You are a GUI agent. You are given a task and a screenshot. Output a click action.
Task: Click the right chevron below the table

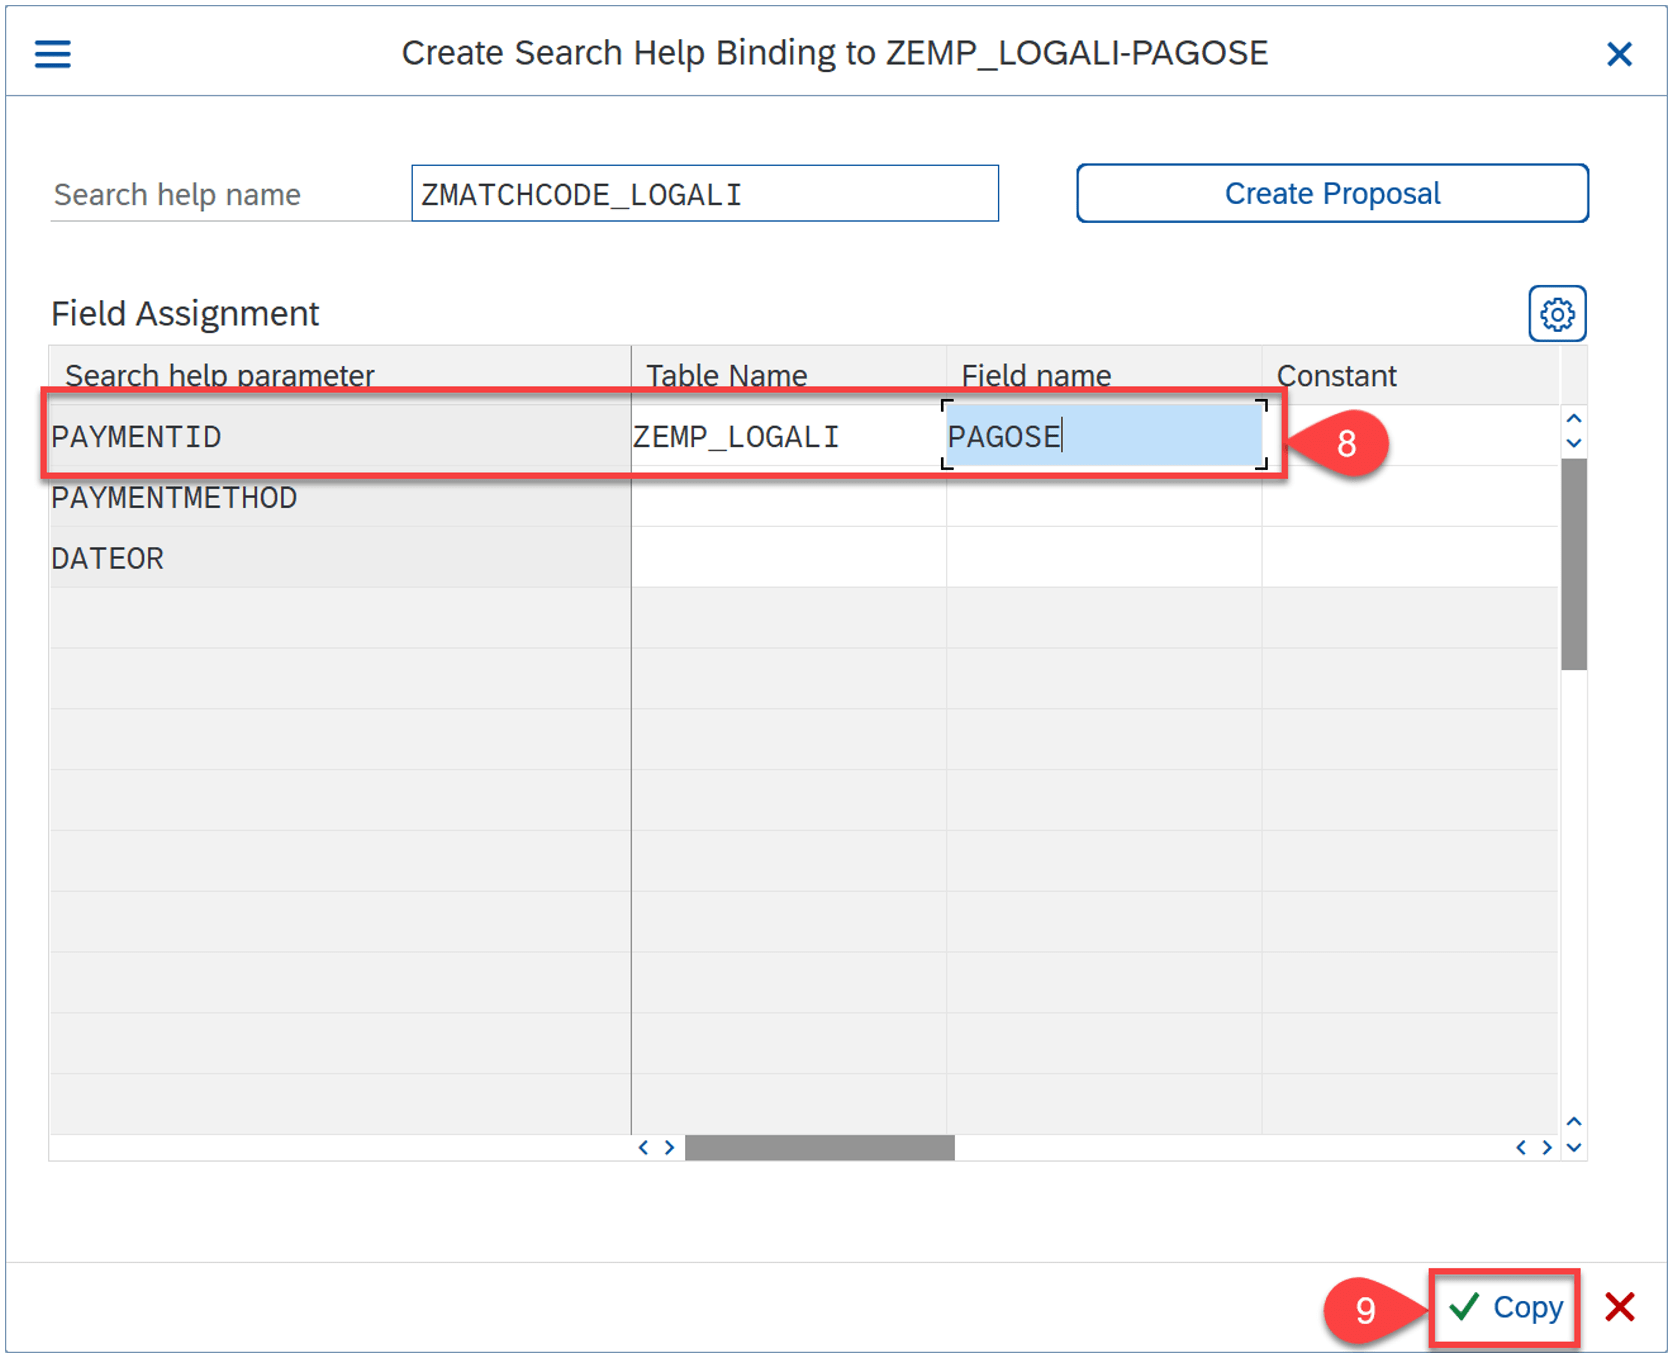click(668, 1148)
